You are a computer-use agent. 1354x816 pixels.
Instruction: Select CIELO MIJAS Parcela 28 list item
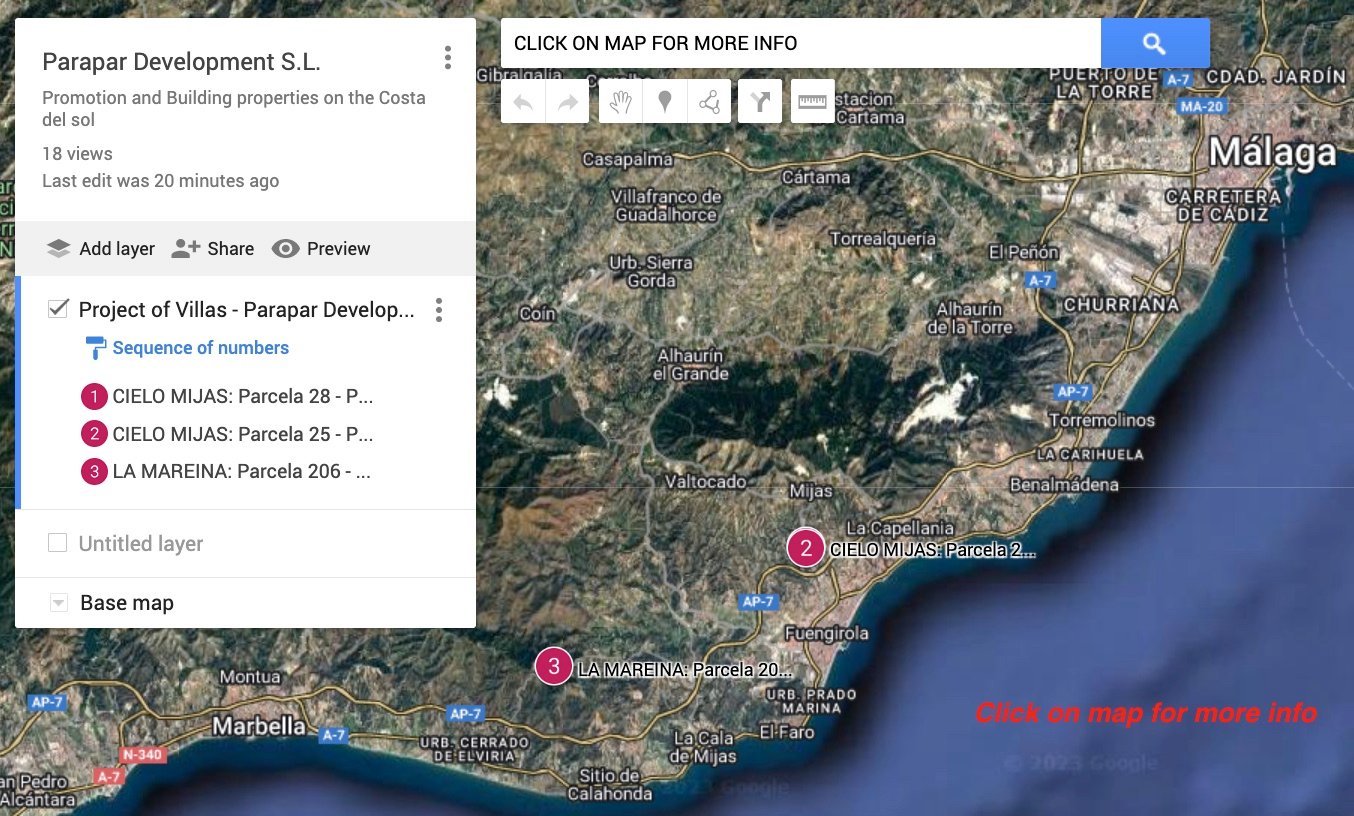242,397
